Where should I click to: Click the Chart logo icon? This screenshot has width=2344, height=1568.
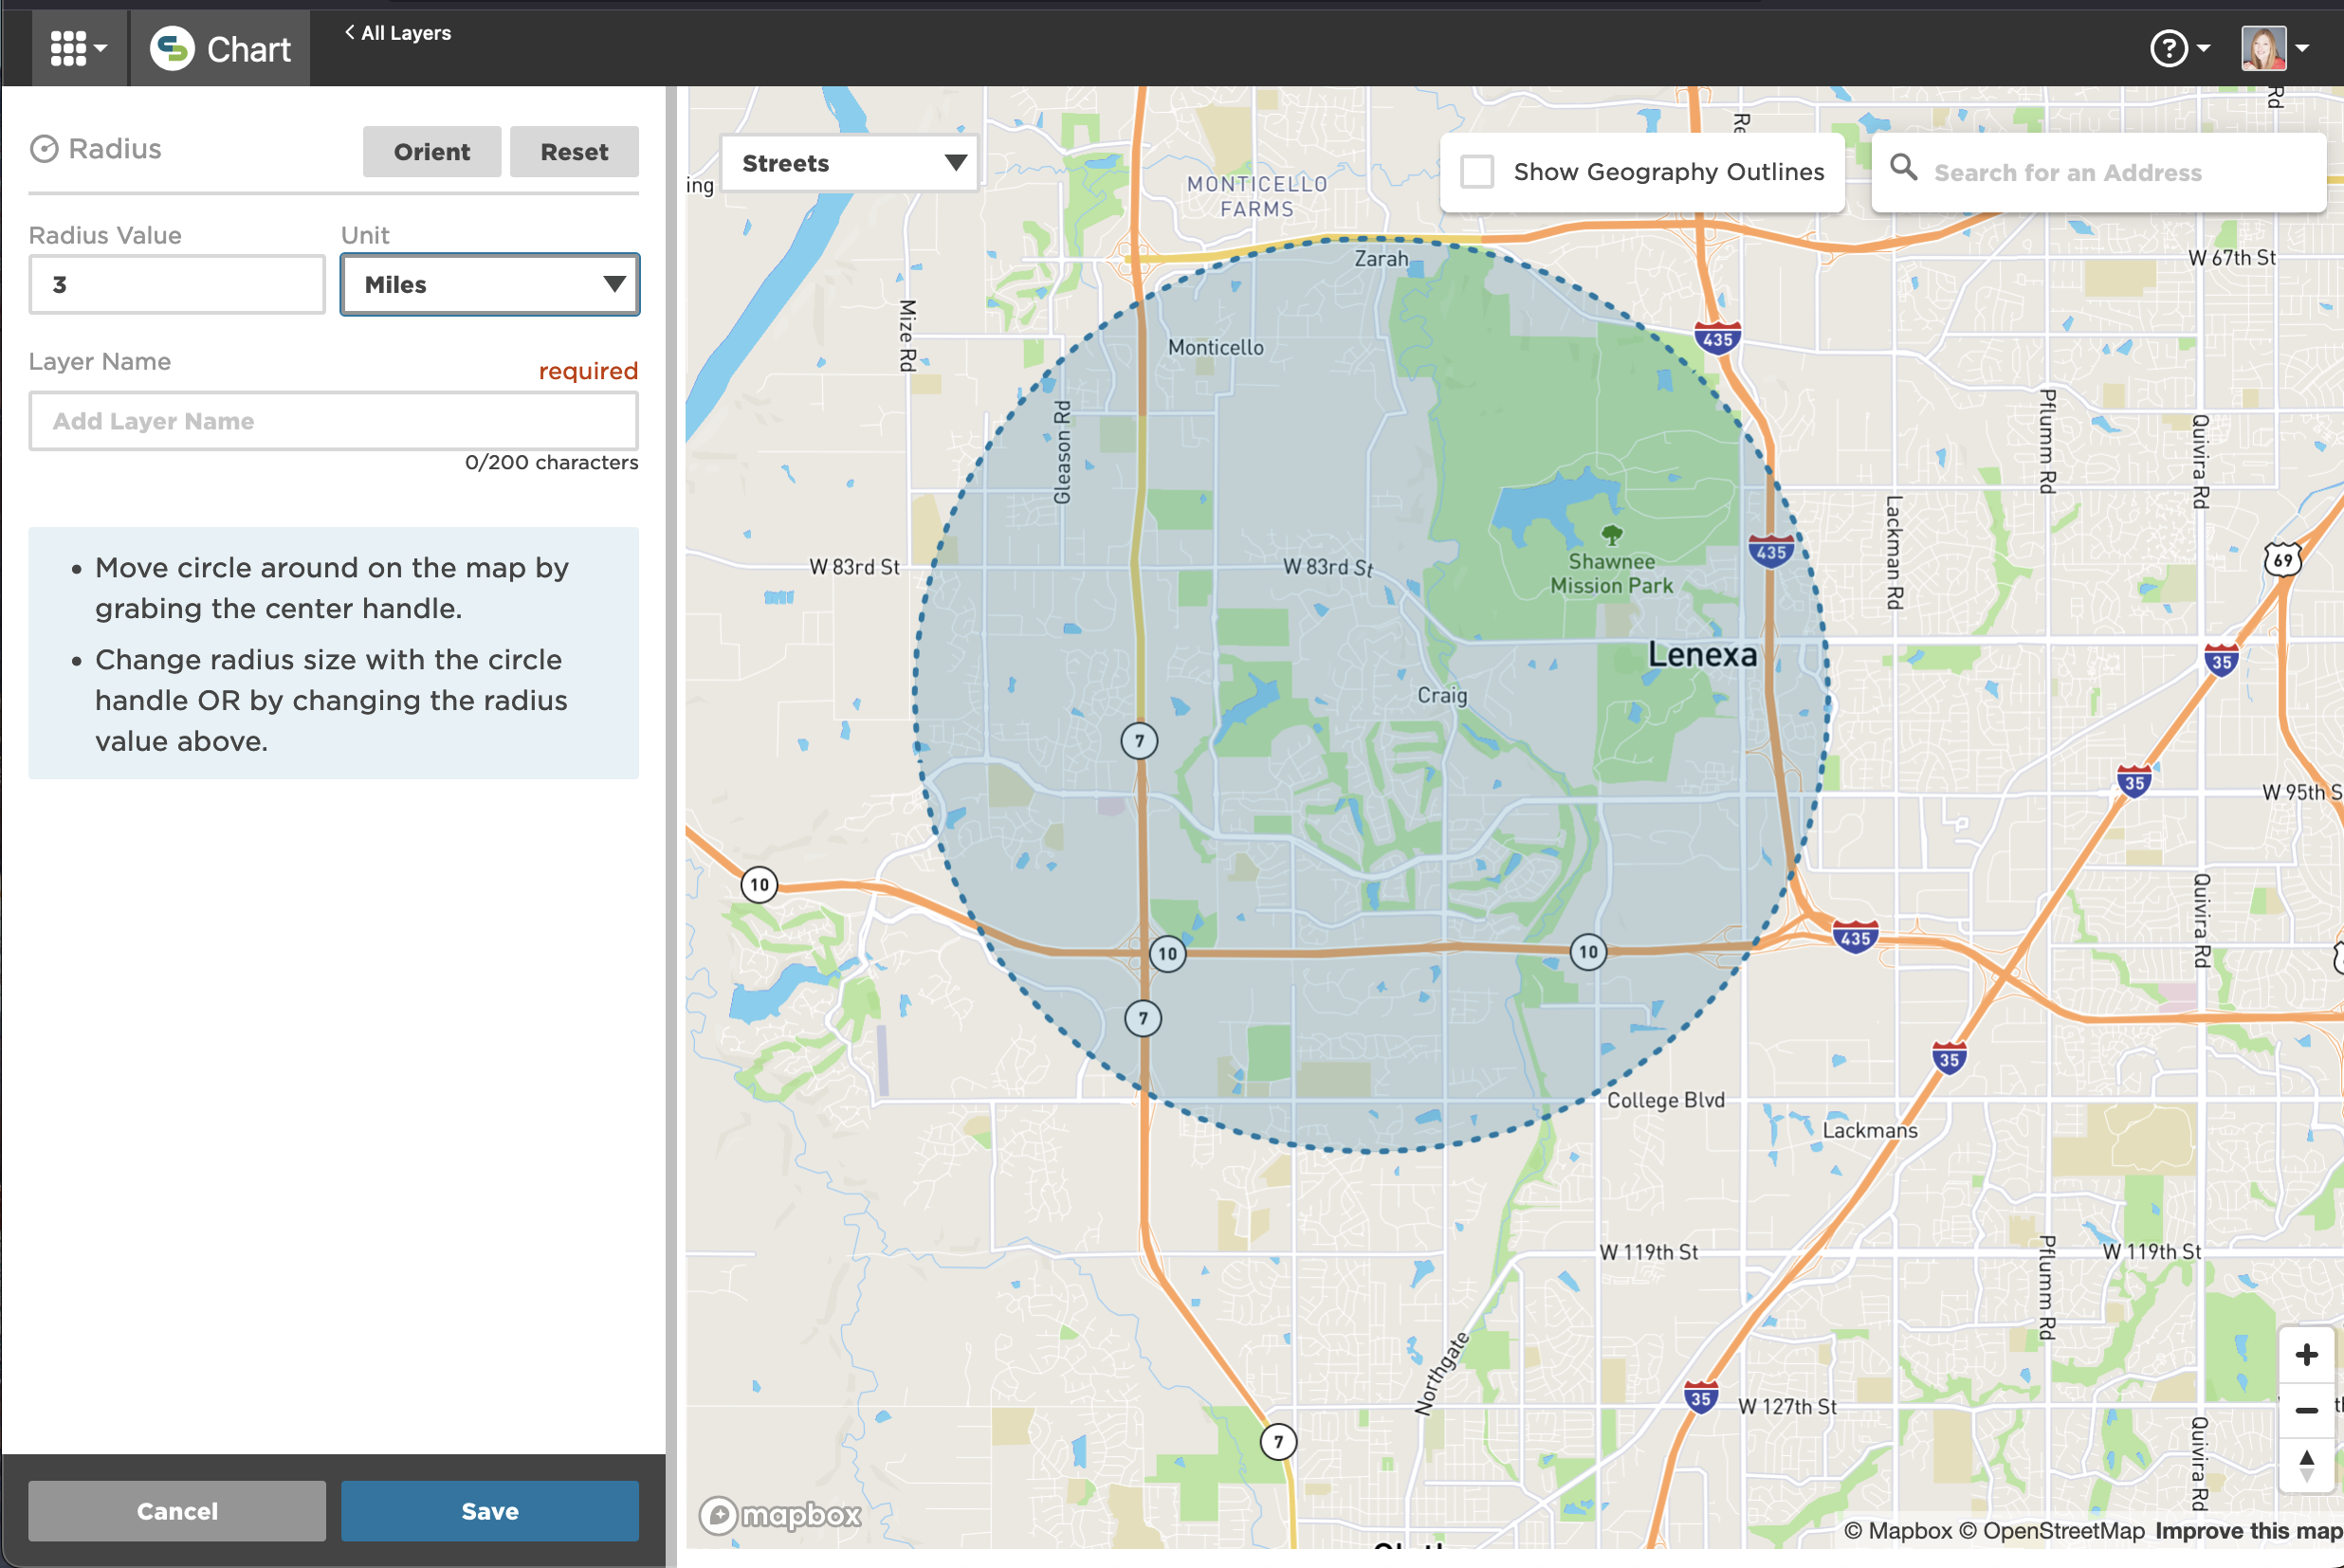click(x=172, y=48)
